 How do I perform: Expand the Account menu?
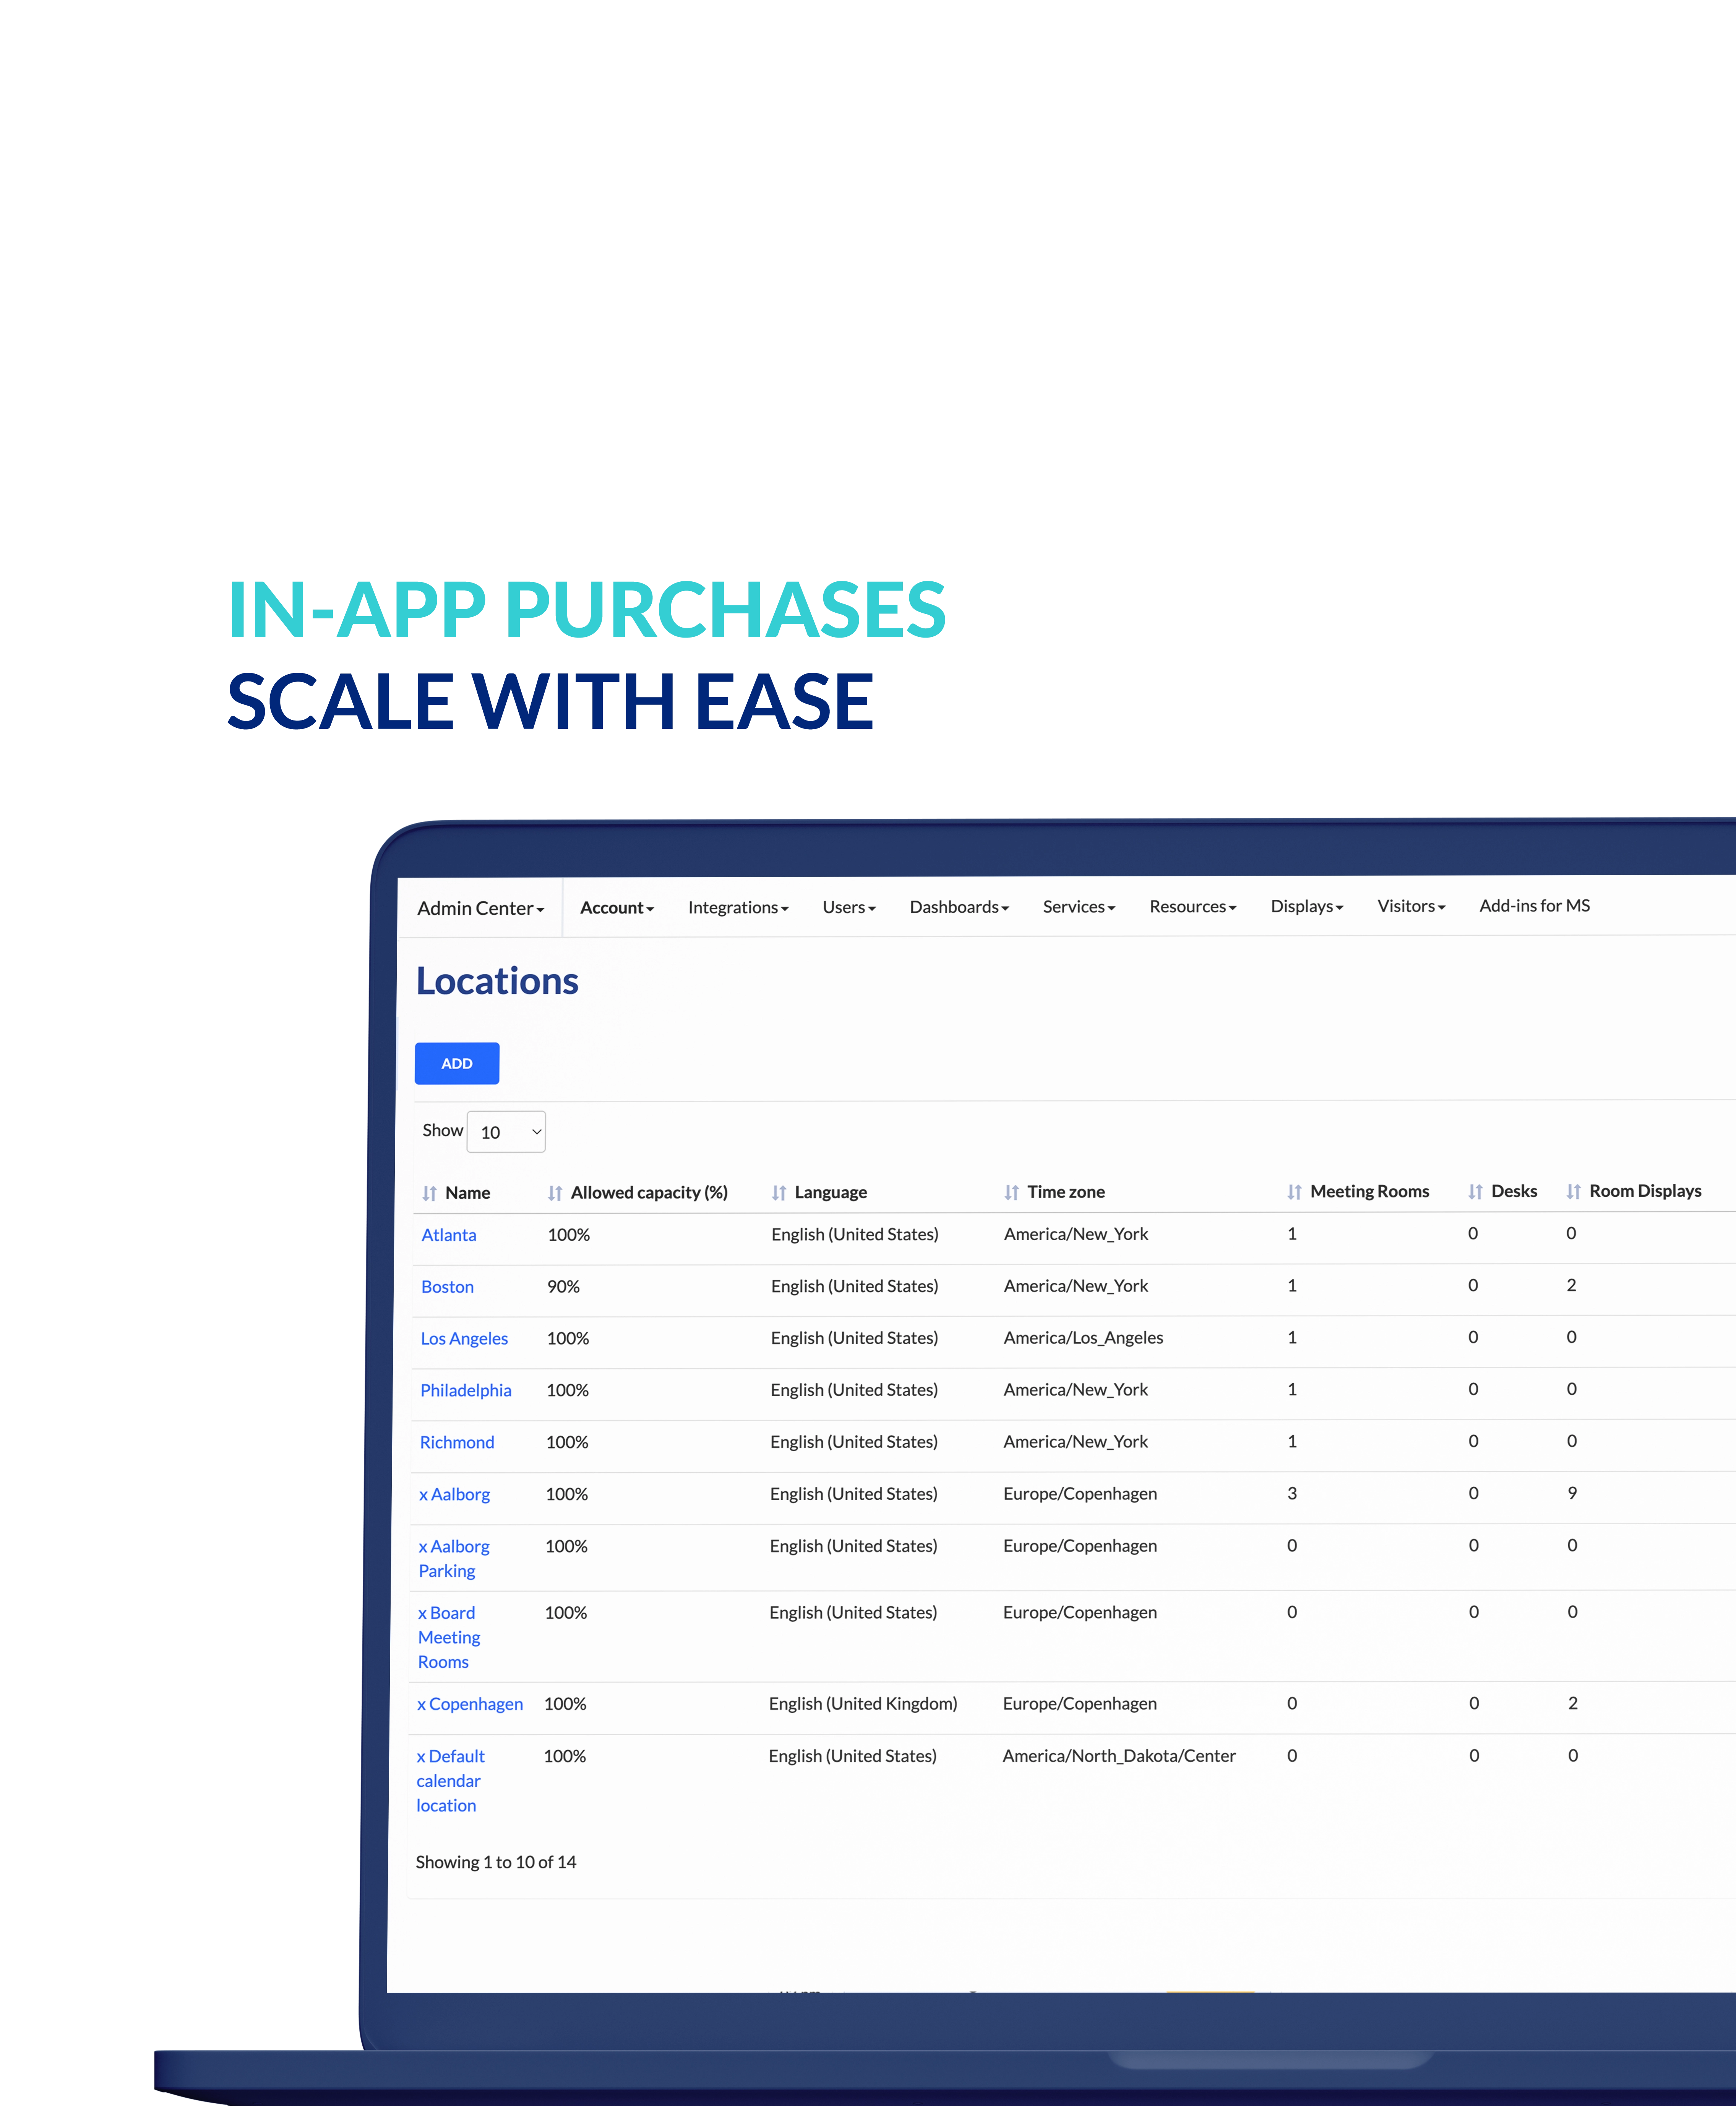(617, 908)
